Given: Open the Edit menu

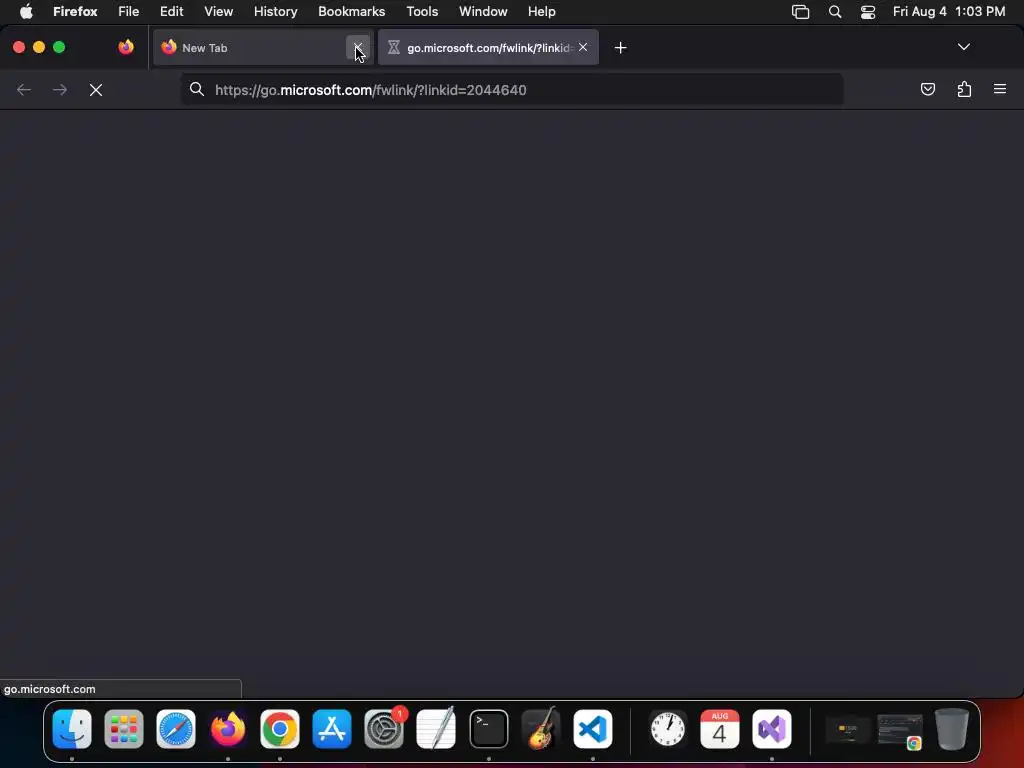Looking at the screenshot, I should [172, 12].
